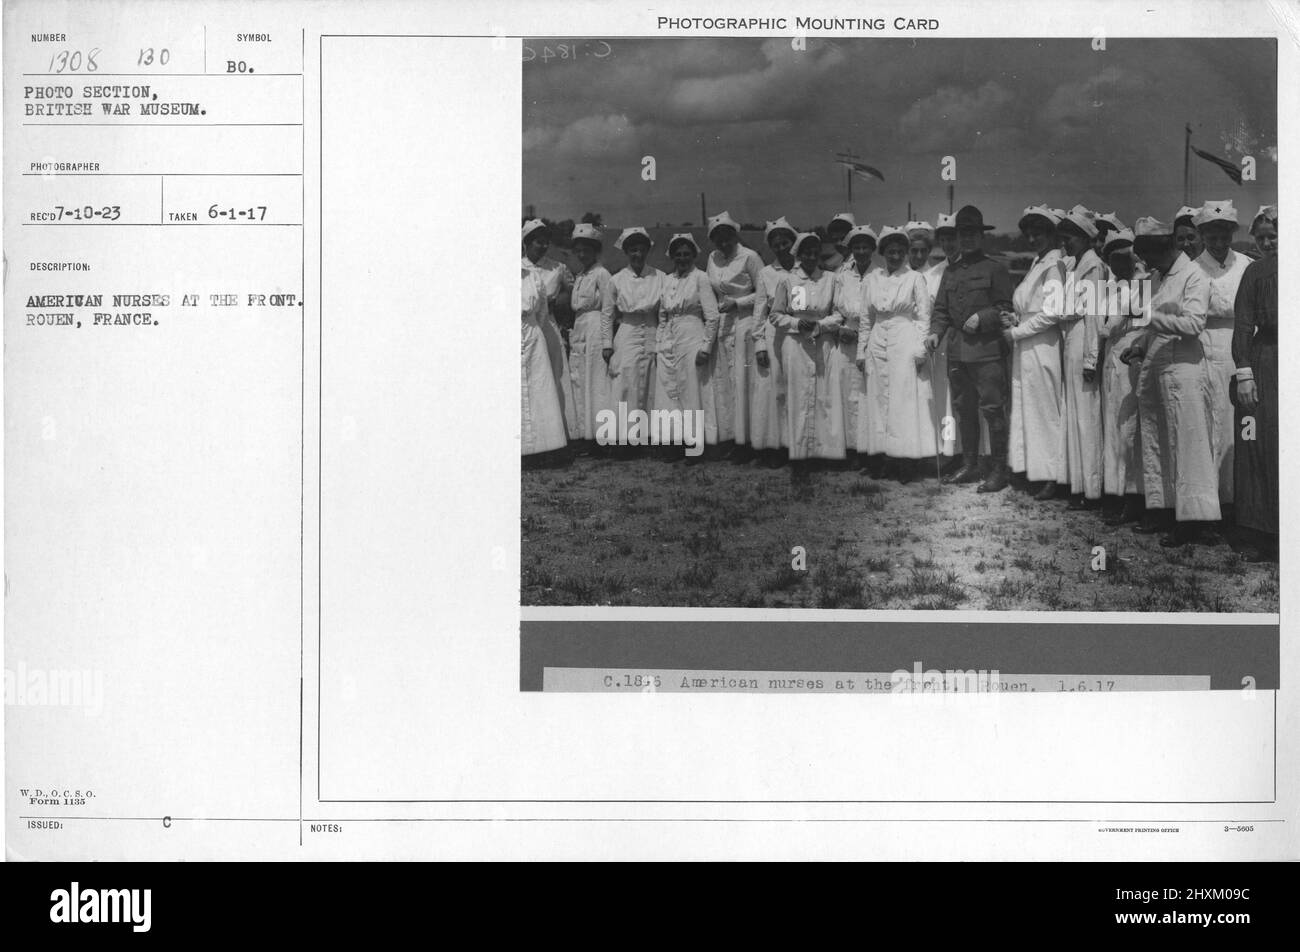Click the 'NOTES:' field label
The image size is (1300, 952).
pos(328,828)
